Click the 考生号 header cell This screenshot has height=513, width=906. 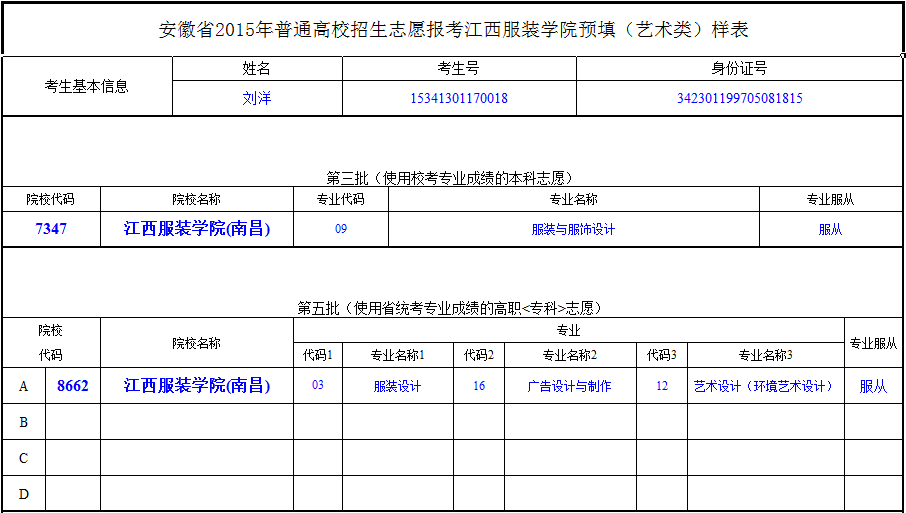[459, 69]
